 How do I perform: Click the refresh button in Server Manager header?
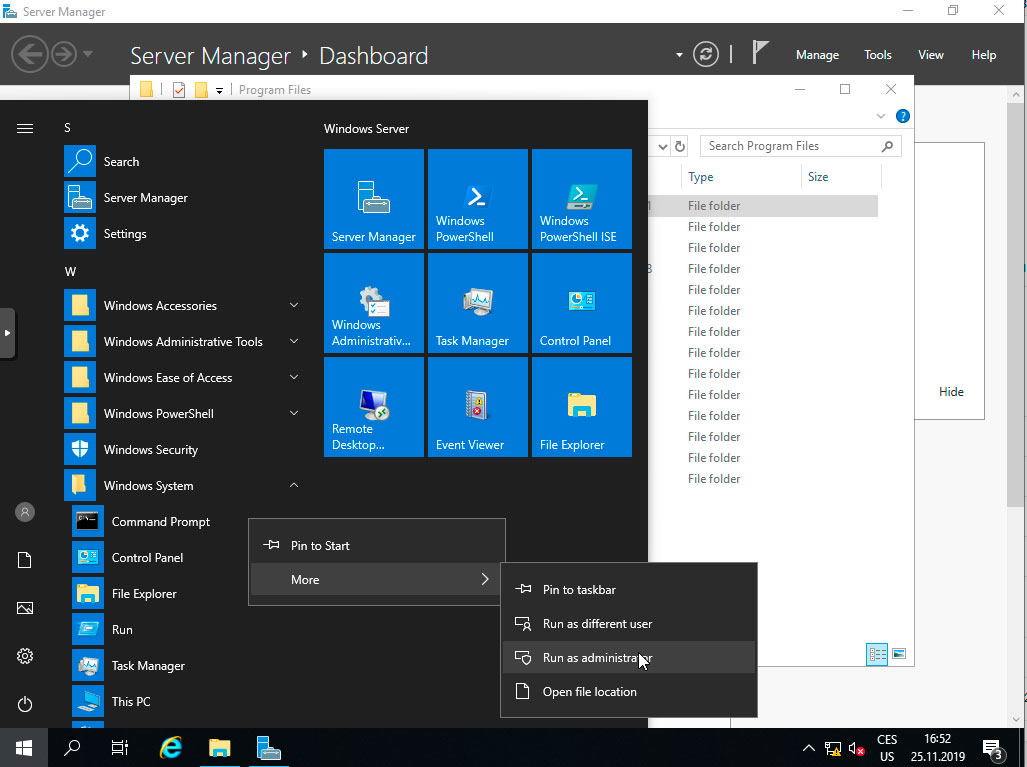[x=706, y=55]
